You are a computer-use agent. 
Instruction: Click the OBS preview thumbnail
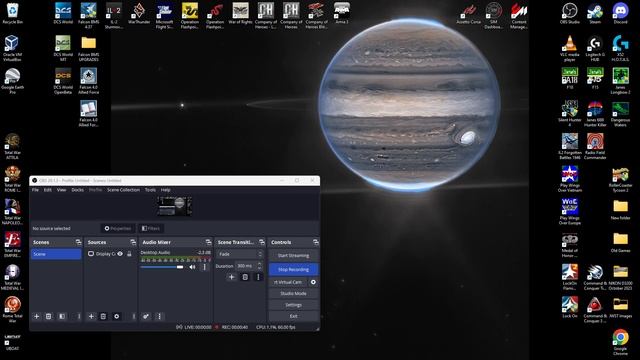click(175, 206)
